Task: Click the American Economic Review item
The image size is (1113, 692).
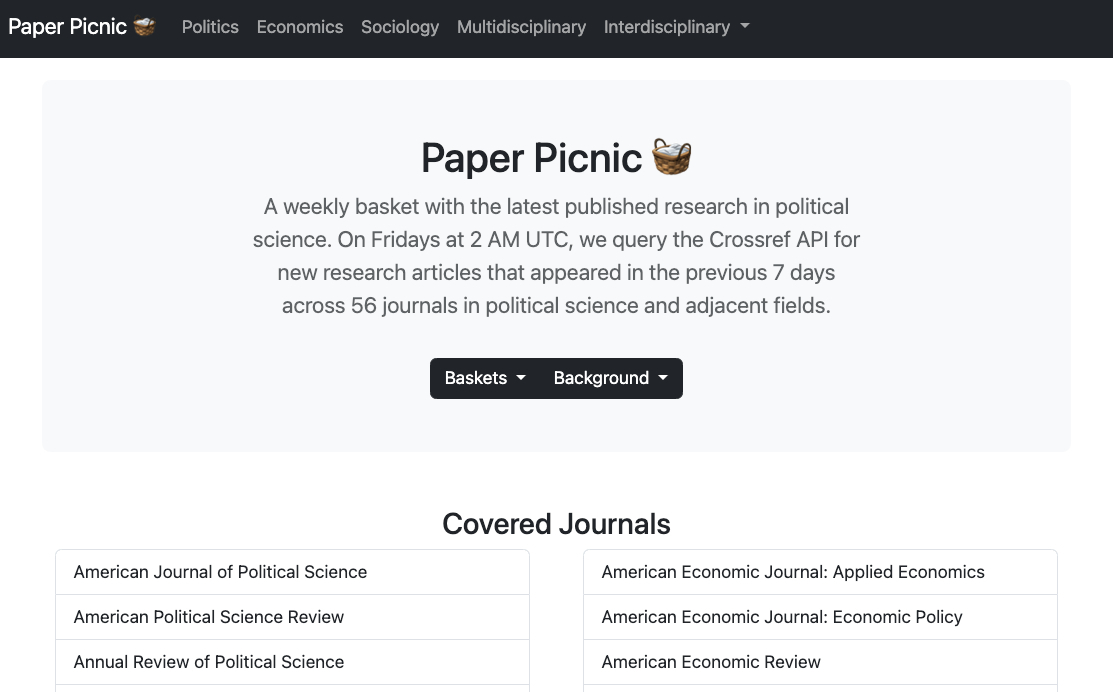Action: pos(711,662)
